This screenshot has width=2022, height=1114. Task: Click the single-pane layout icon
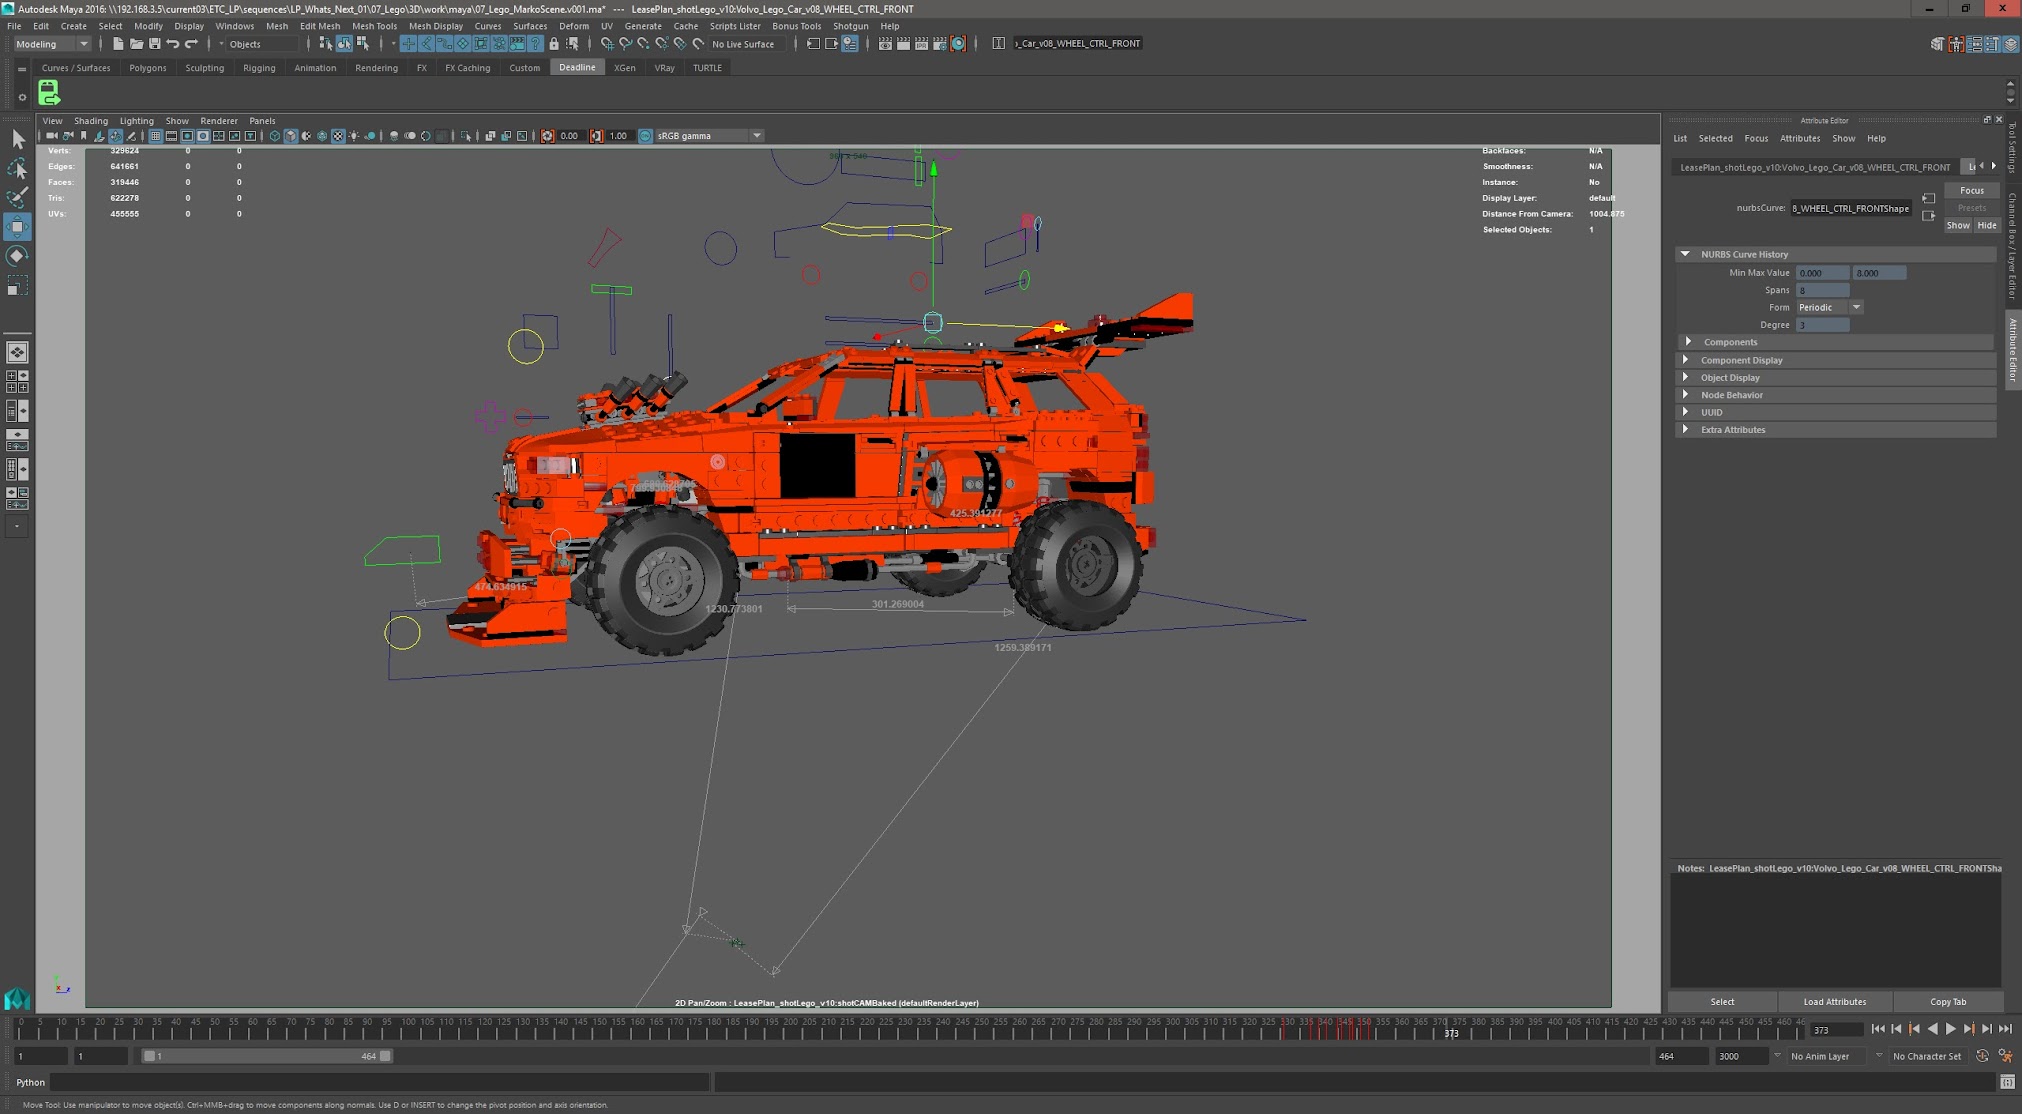17,352
